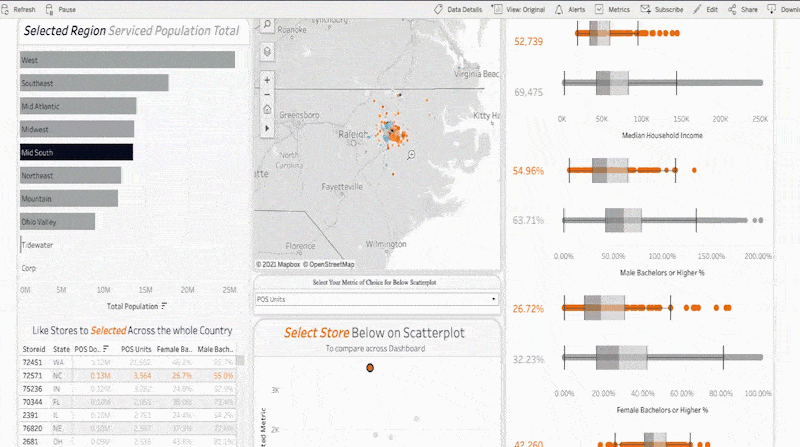Open the POS Units metric dropdown
This screenshot has width=800, height=447.
point(376,299)
